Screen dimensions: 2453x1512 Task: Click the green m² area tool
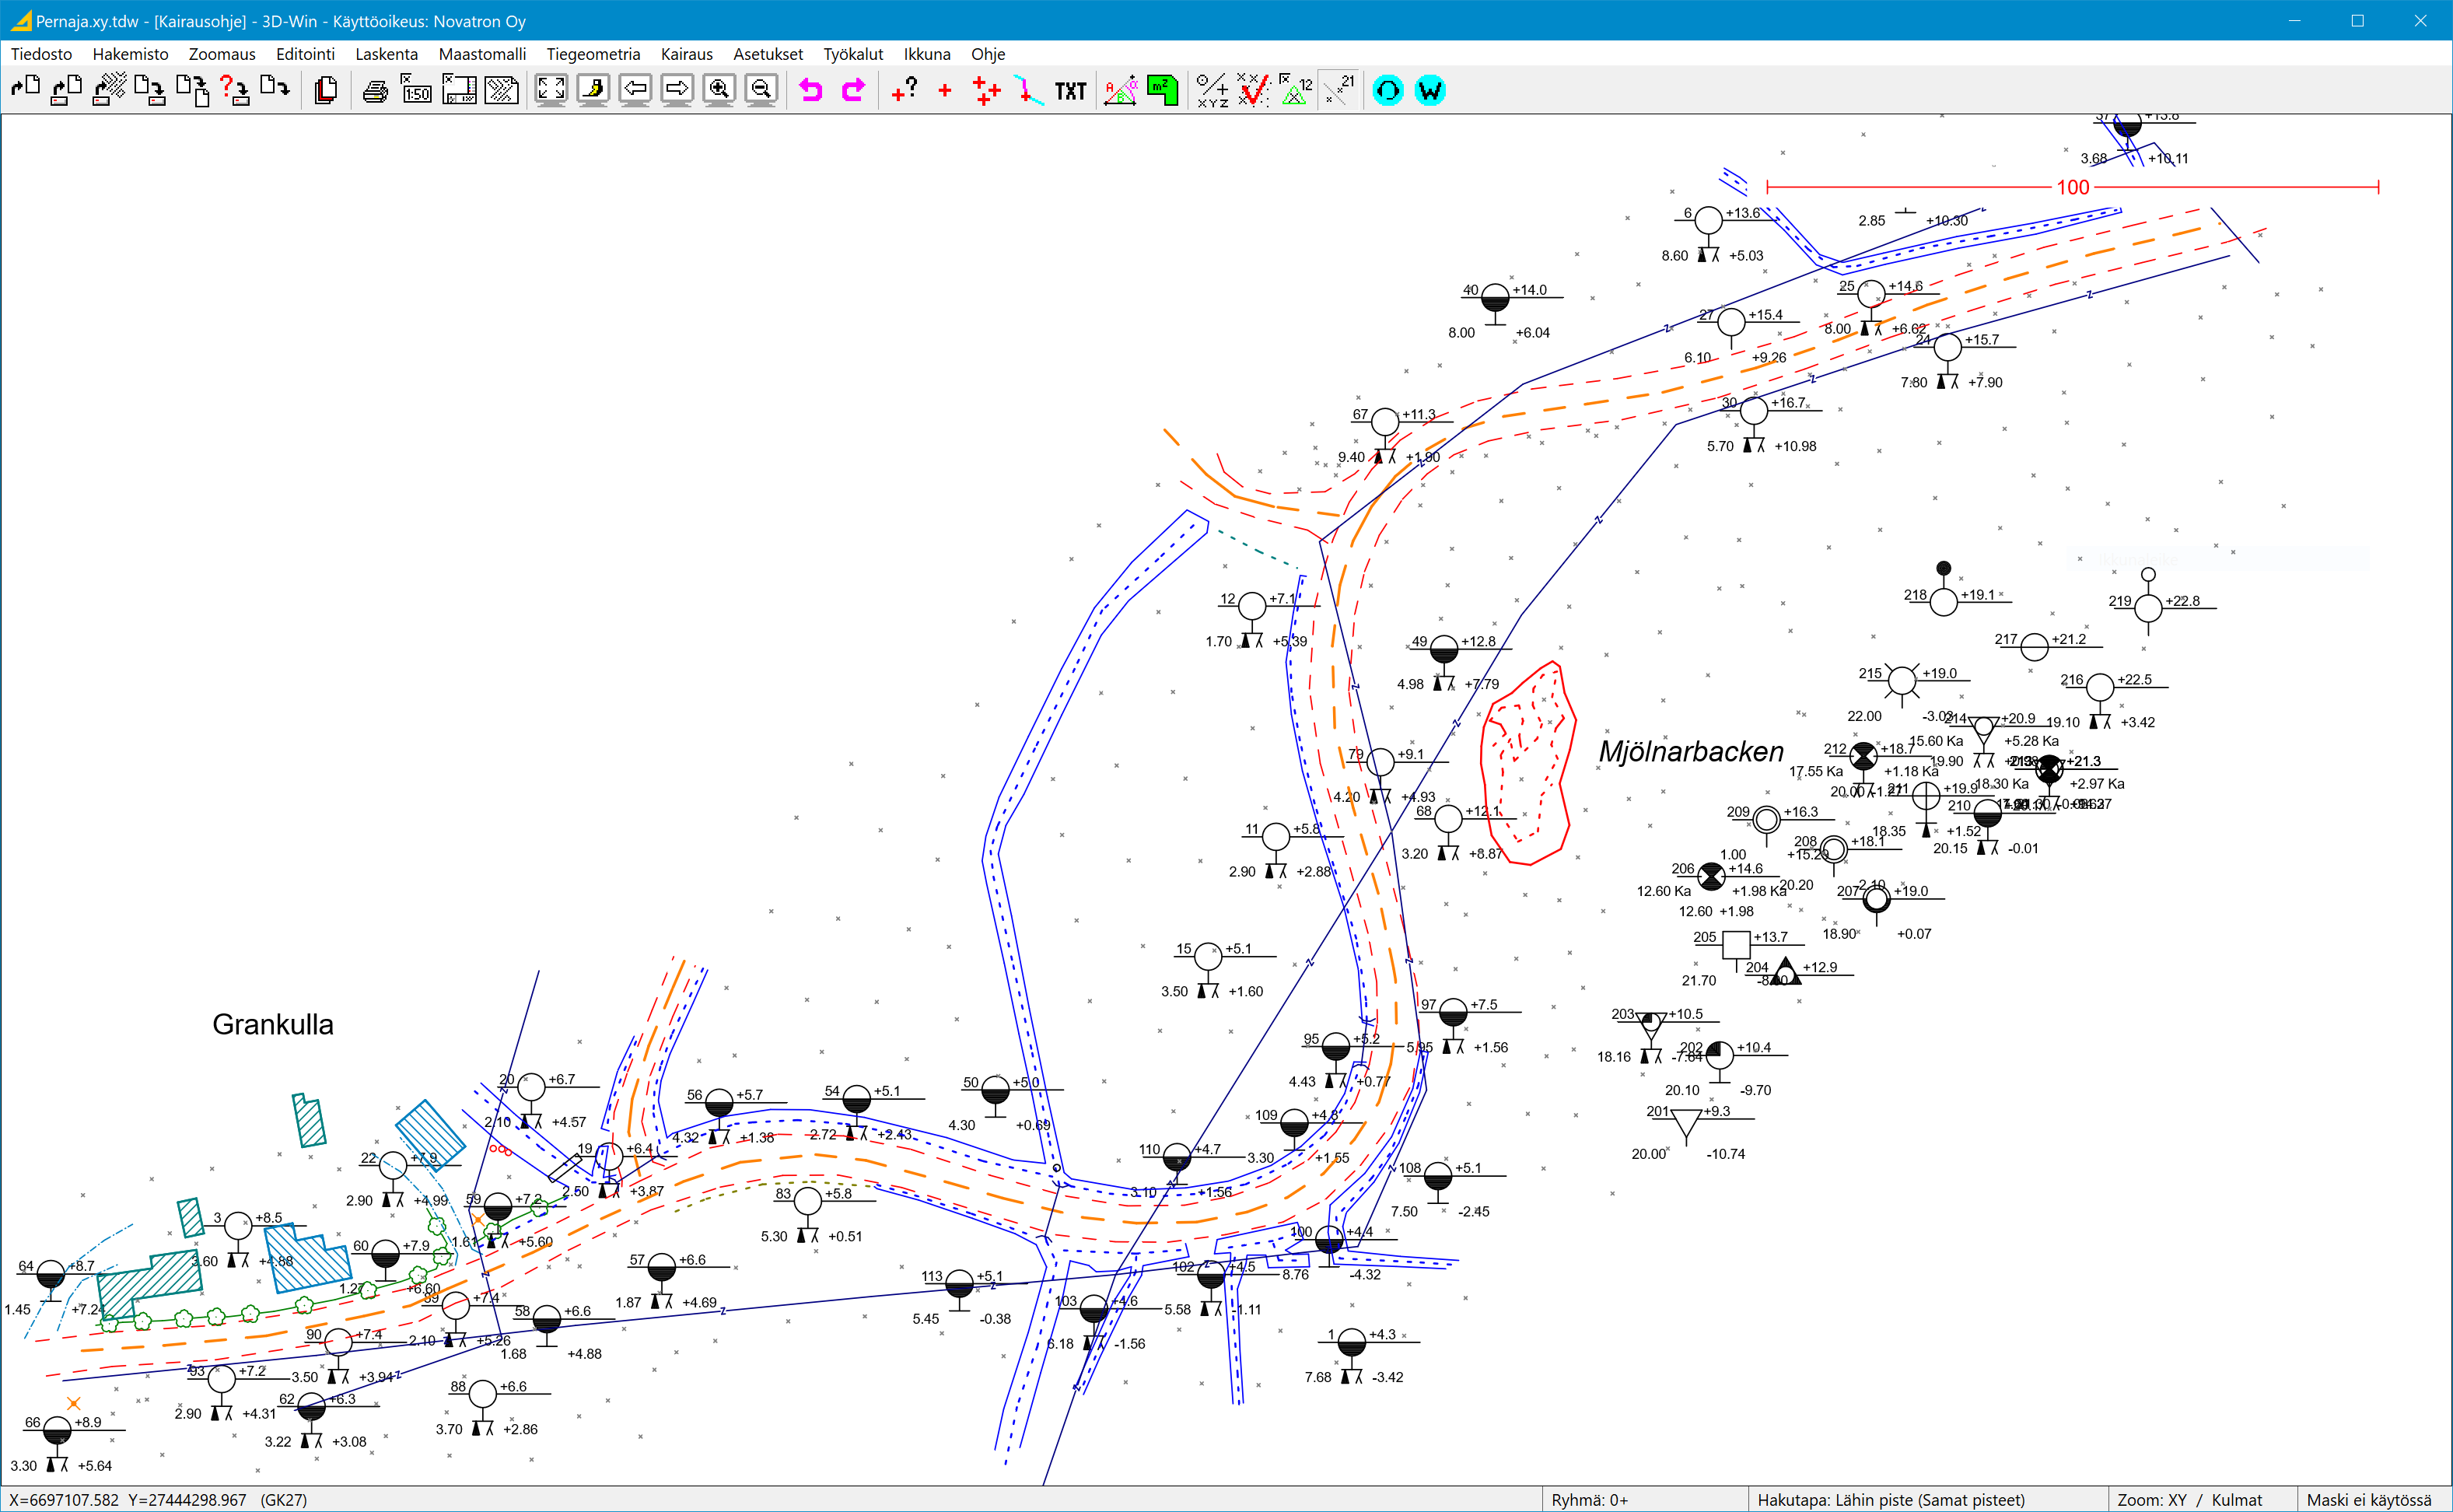pyautogui.click(x=1162, y=90)
